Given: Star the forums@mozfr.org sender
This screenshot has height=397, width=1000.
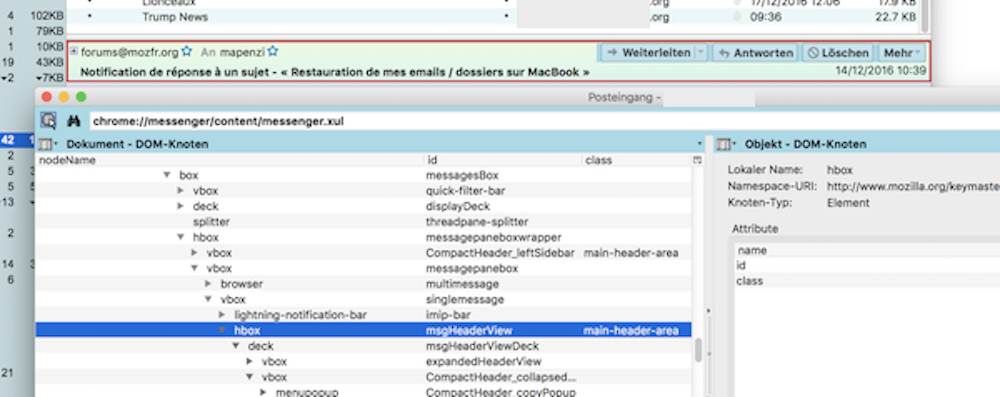Looking at the screenshot, I should coord(186,52).
